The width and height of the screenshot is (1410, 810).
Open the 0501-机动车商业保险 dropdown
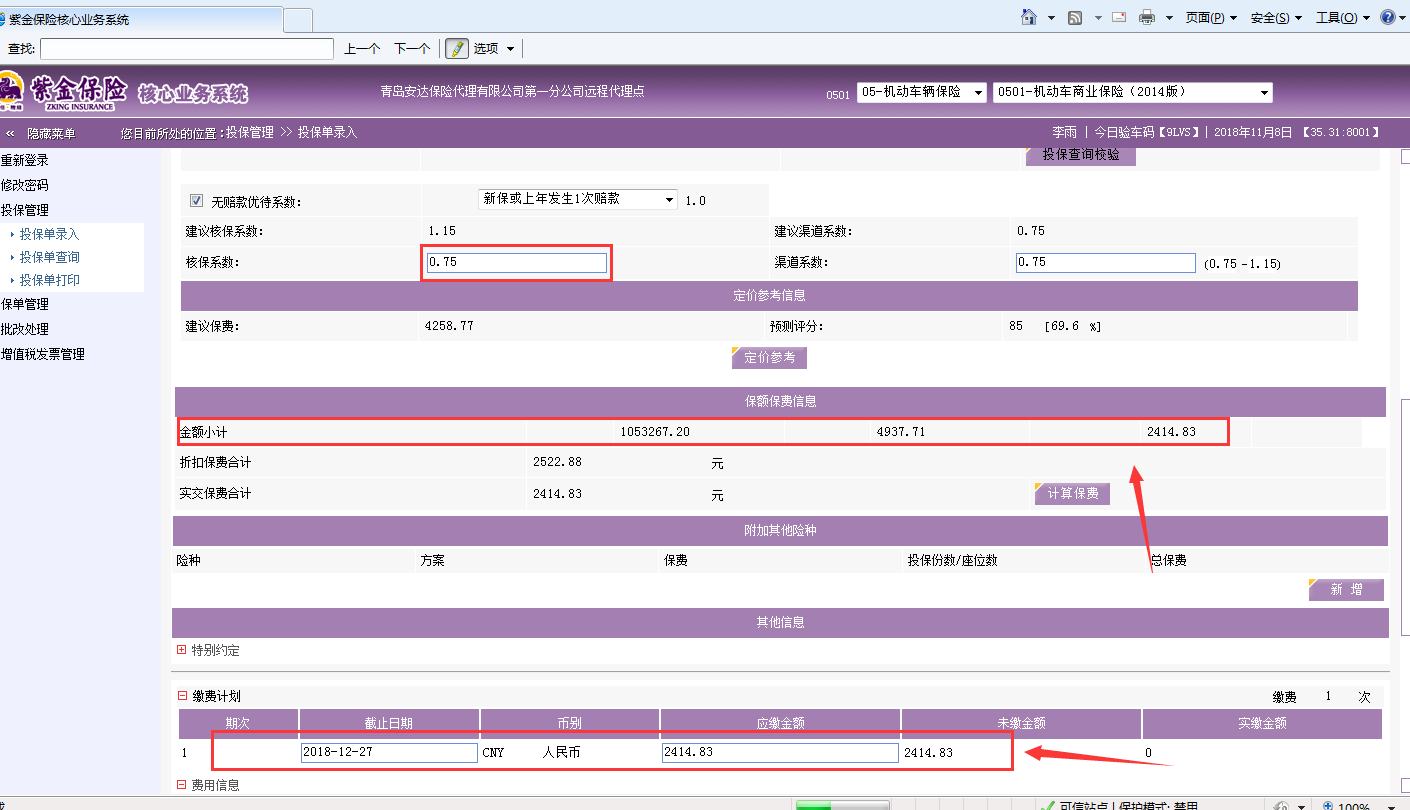[1131, 92]
